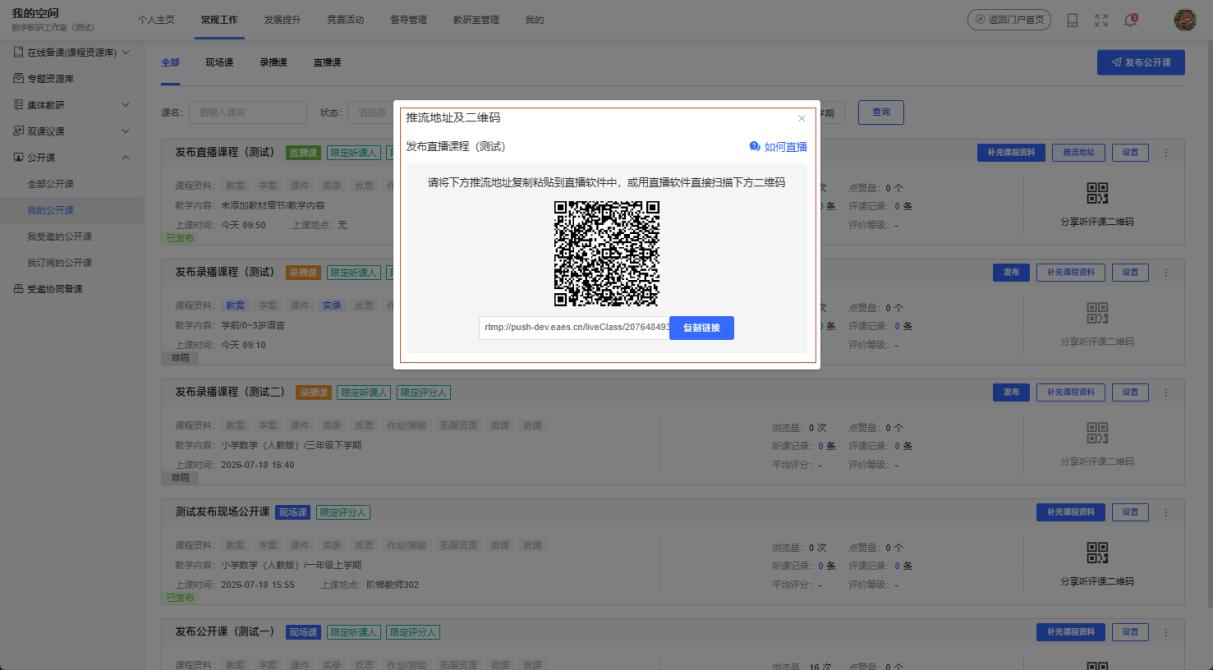The width and height of the screenshot is (1213, 670).
Task: Click 受邀协同备课 sidebar icon
Action: pos(18,289)
